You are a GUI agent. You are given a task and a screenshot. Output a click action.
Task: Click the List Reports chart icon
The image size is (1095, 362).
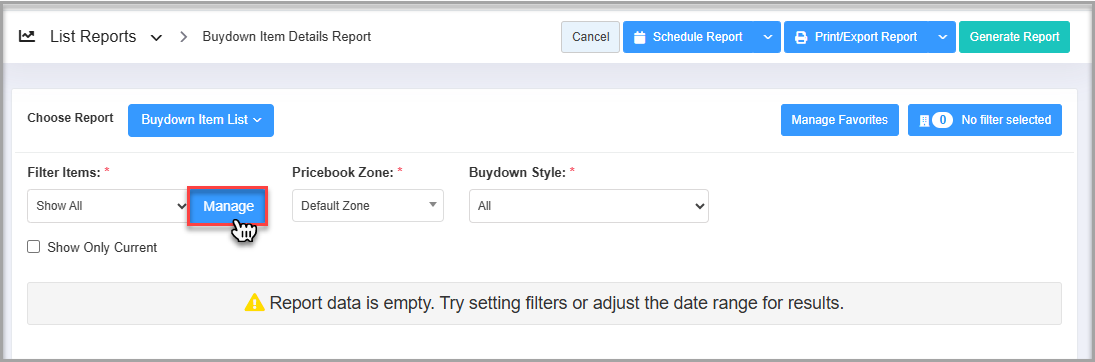27,36
